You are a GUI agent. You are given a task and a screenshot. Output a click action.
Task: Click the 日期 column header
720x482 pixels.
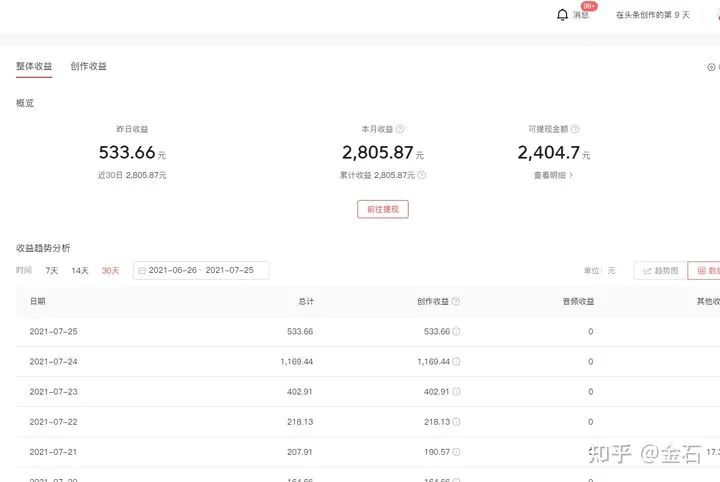[x=38, y=301]
